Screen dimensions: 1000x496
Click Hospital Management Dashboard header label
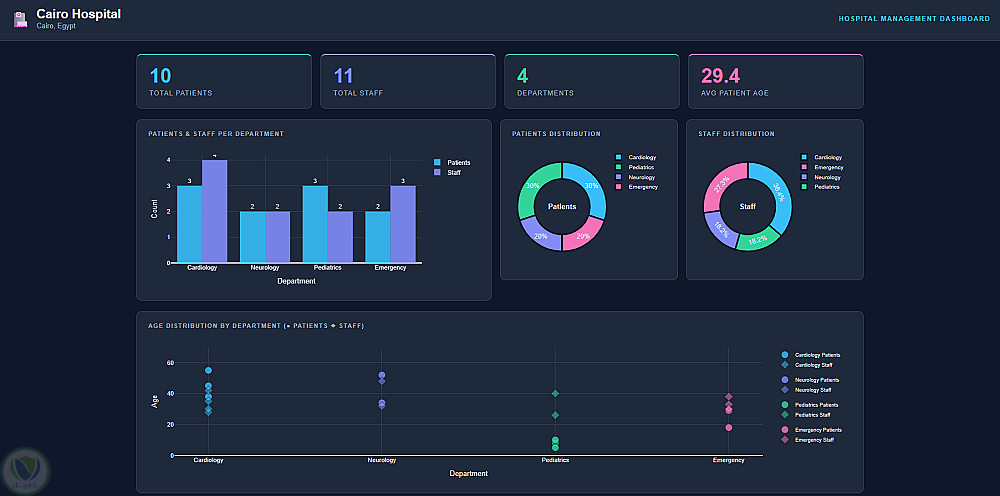point(914,19)
